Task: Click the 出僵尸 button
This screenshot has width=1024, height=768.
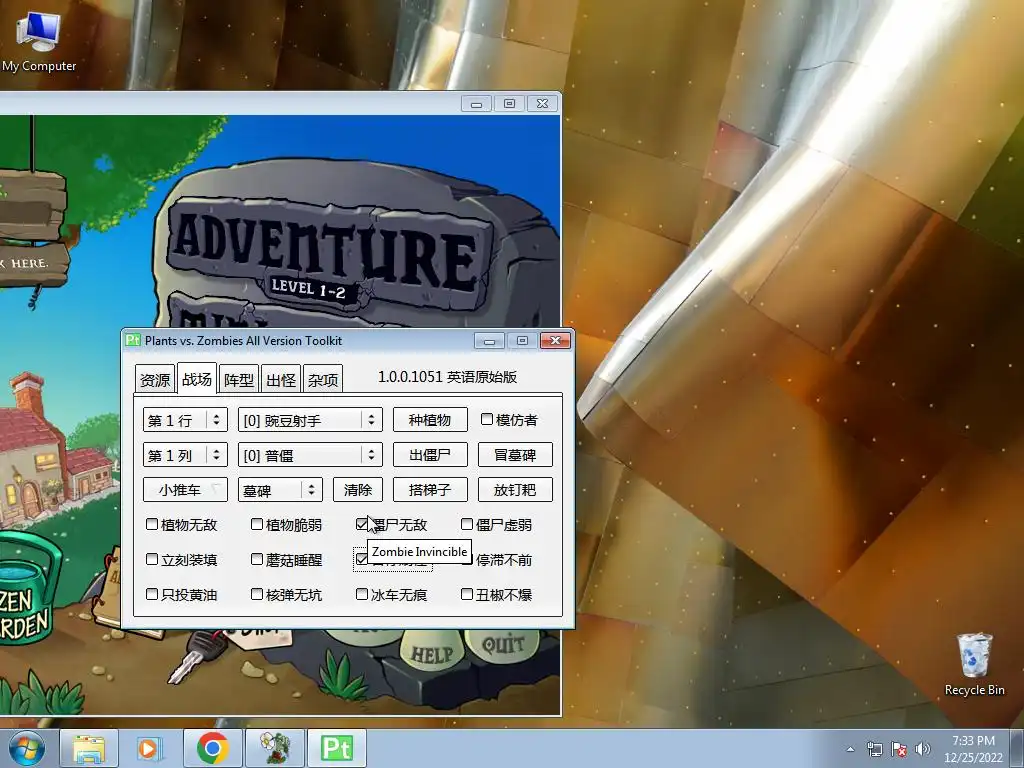Action: click(430, 455)
